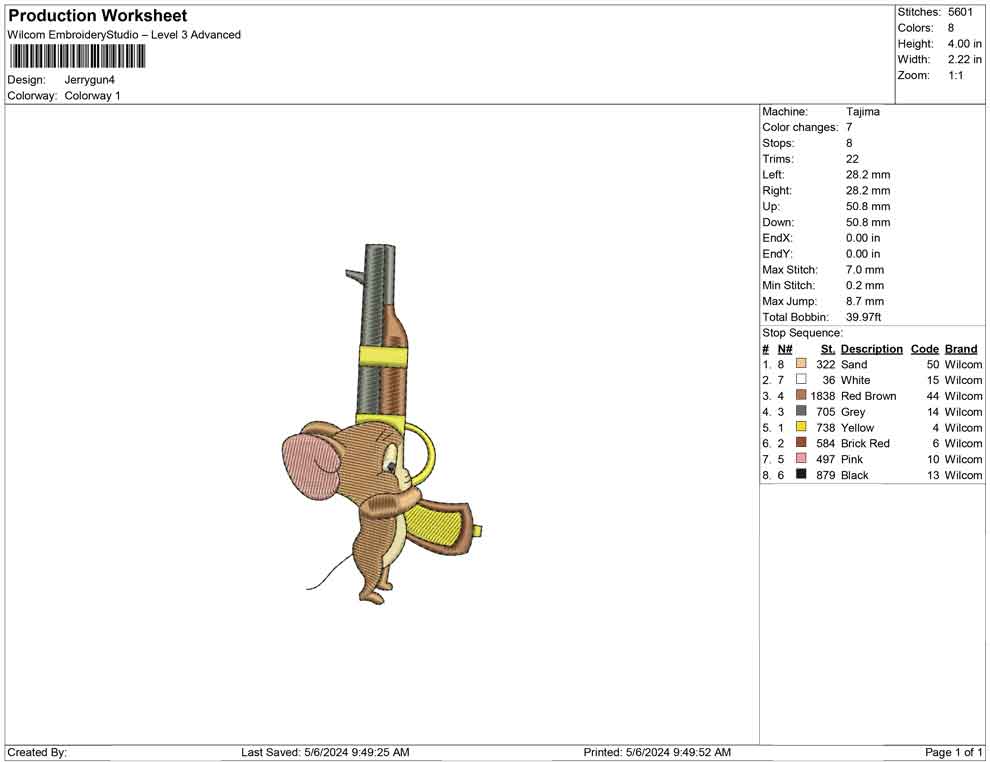Click the Sand color swatch
Image resolution: width=990 pixels, height=762 pixels.
point(801,363)
